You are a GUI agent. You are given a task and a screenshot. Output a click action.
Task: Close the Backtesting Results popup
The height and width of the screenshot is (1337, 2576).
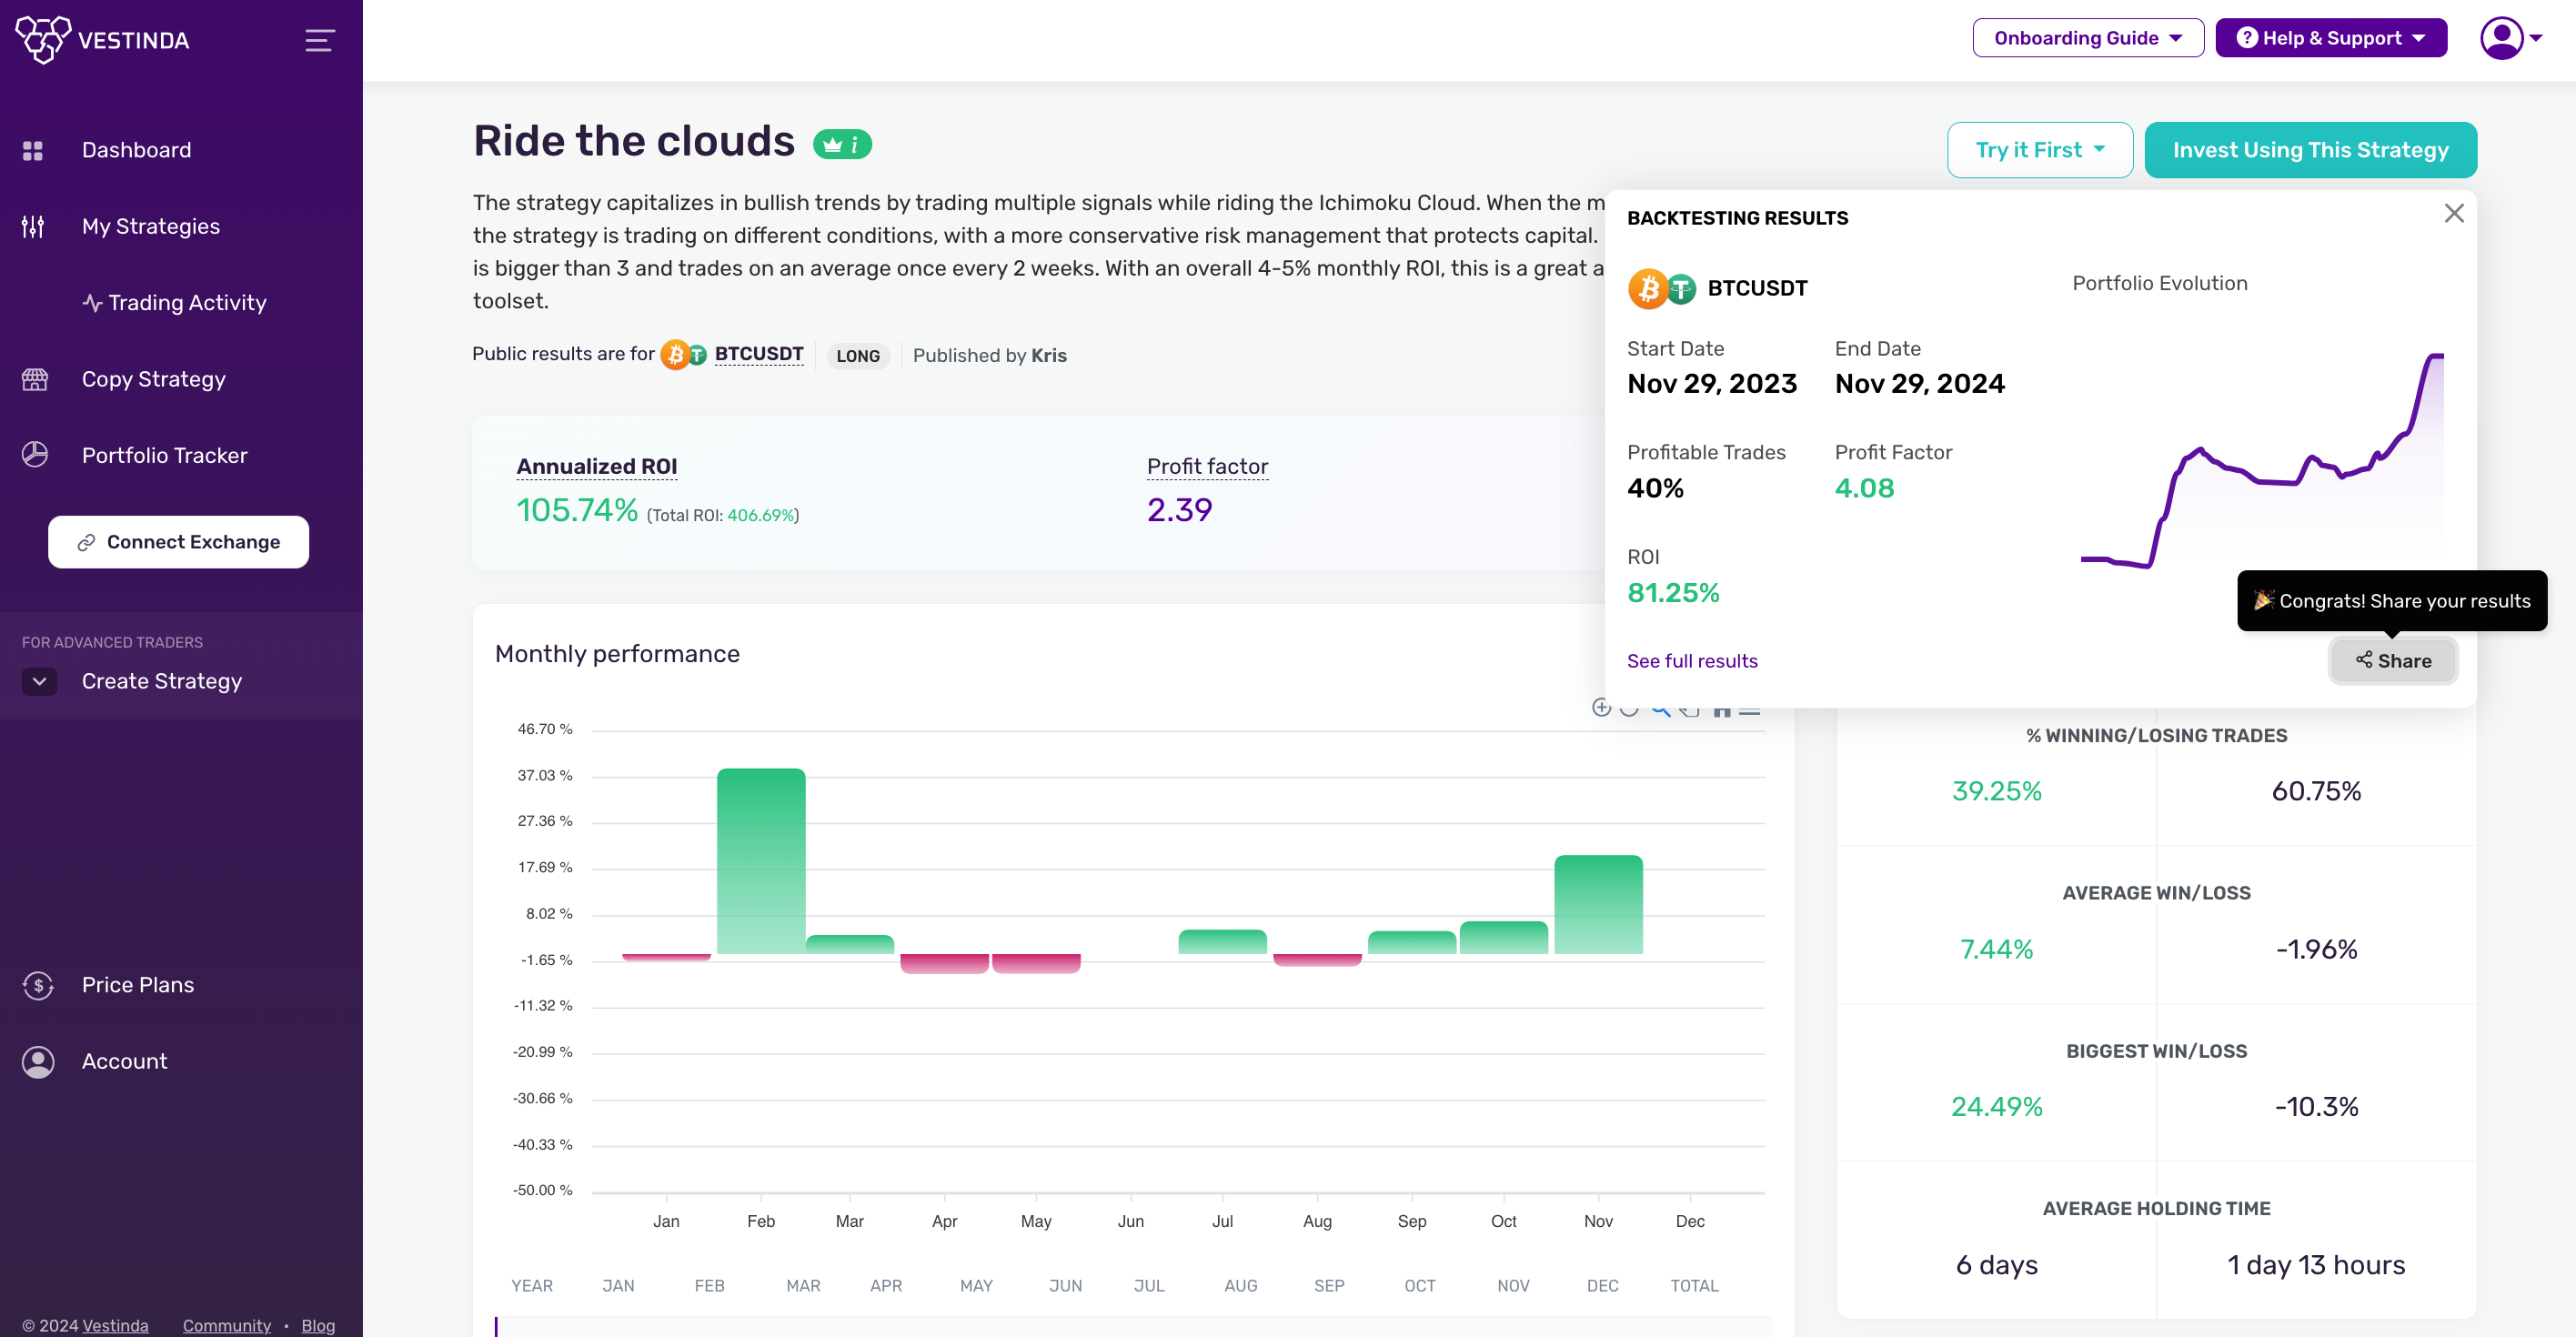[2453, 213]
